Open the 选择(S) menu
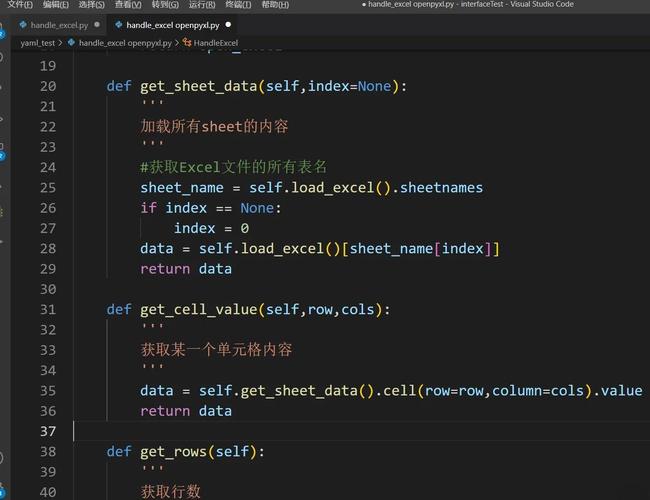The width and height of the screenshot is (650, 500). click(x=91, y=5)
